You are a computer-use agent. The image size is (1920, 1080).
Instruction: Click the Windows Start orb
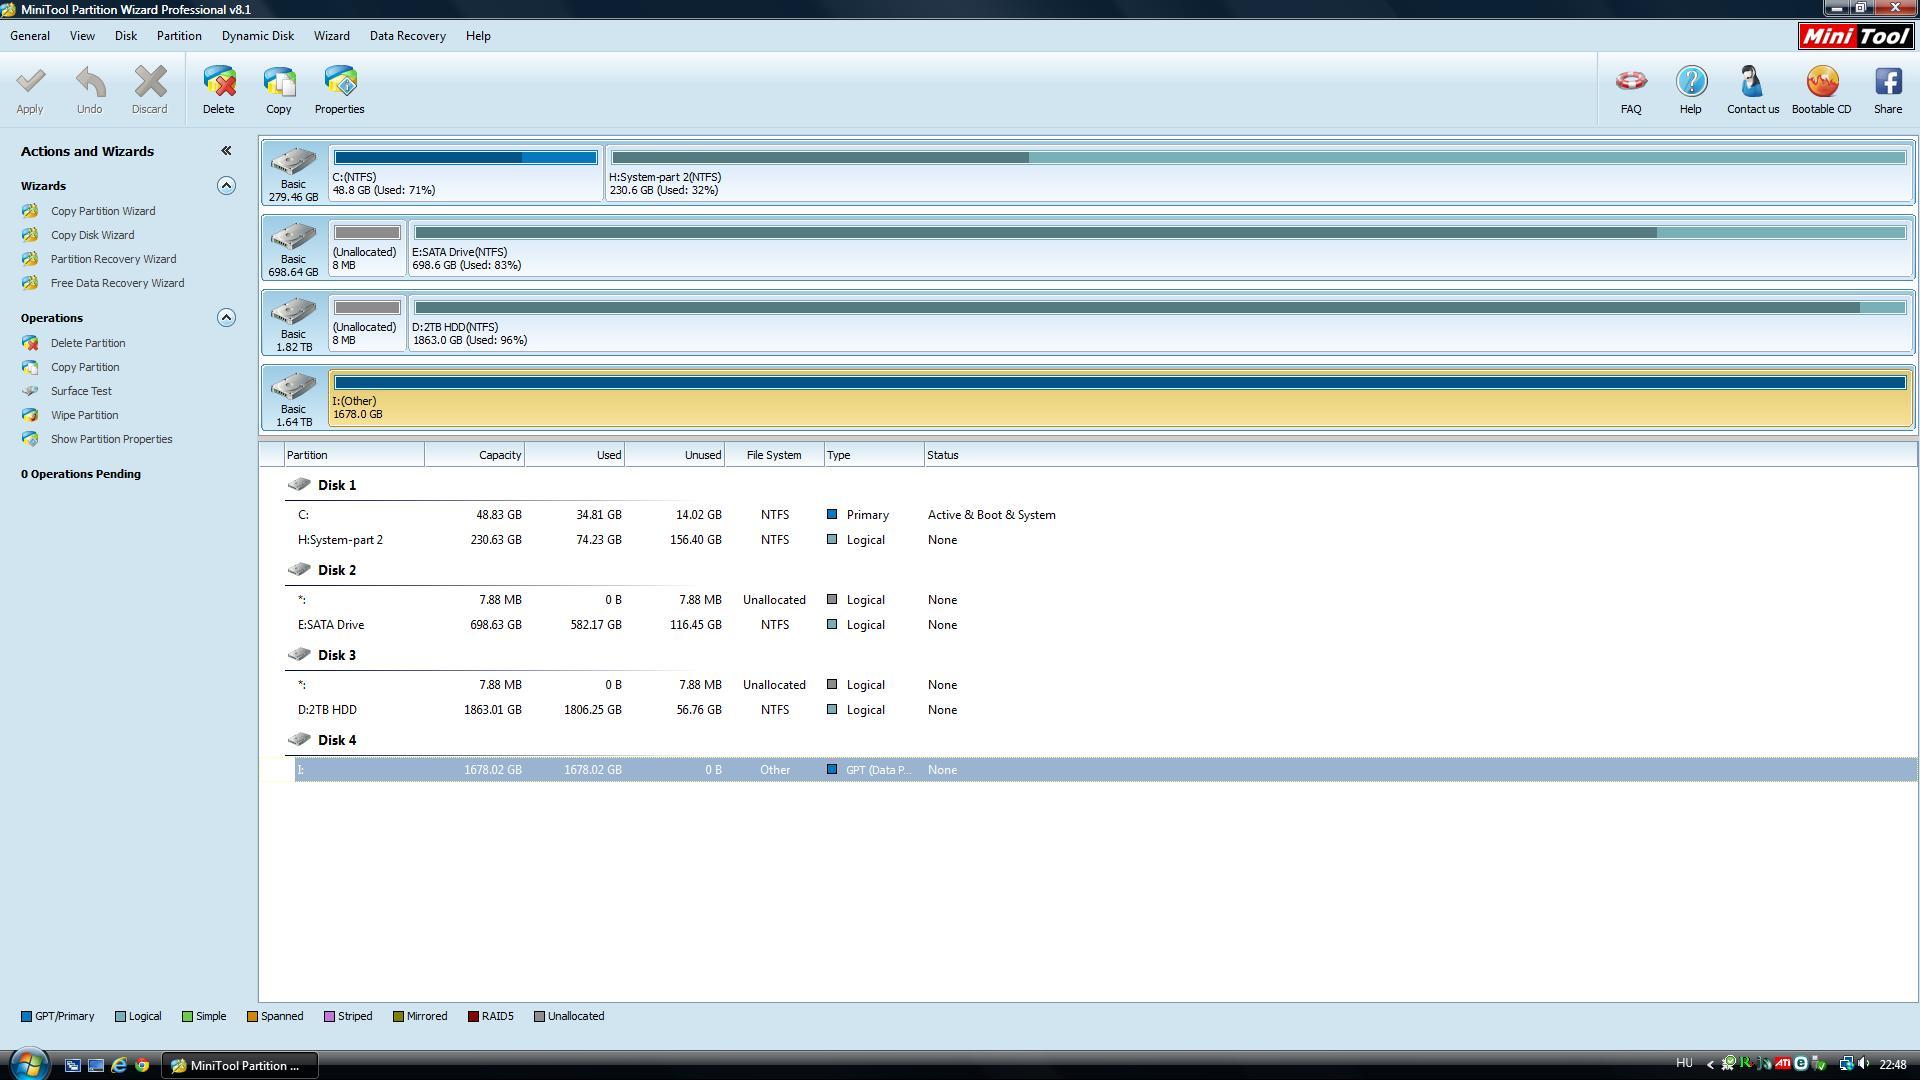(28, 1064)
